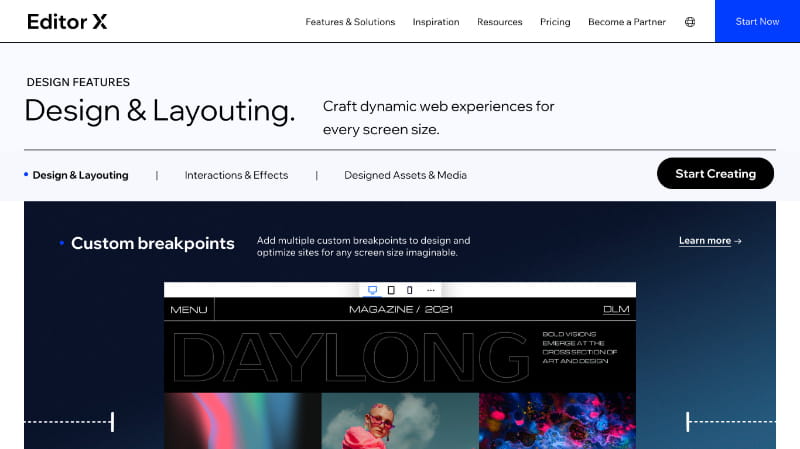
Task: Click the globe language icon
Action: point(690,22)
